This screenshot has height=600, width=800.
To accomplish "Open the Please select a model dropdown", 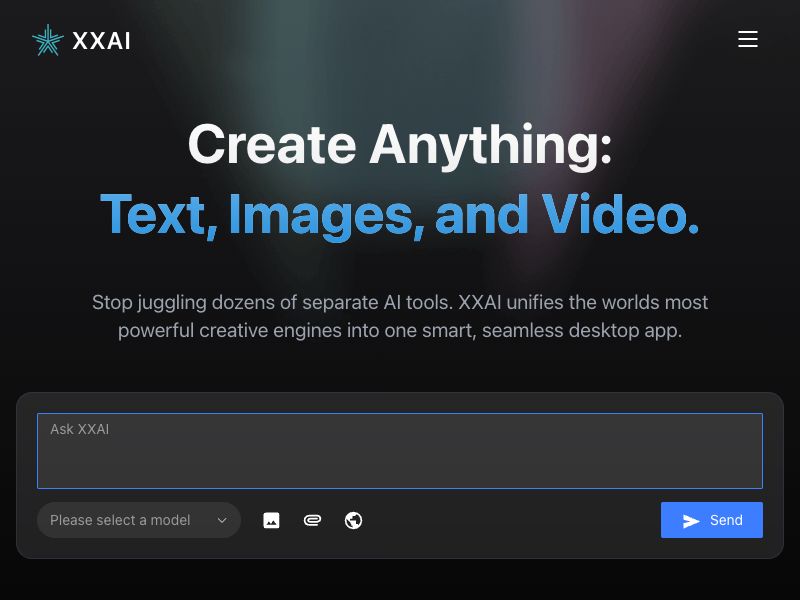I will 139,520.
